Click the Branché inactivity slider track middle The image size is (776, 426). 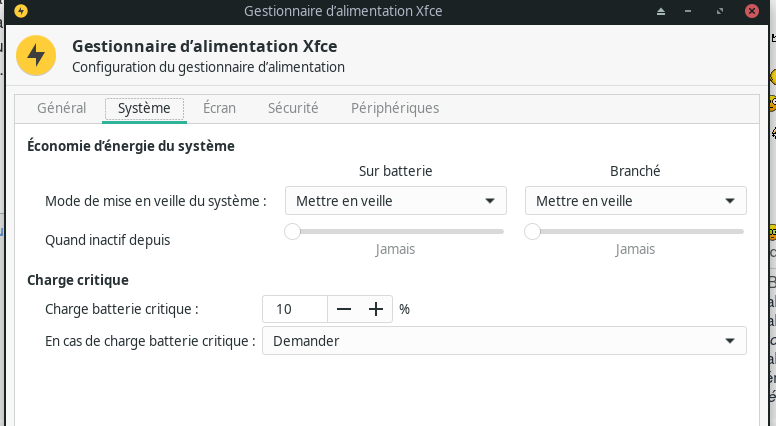[635, 231]
